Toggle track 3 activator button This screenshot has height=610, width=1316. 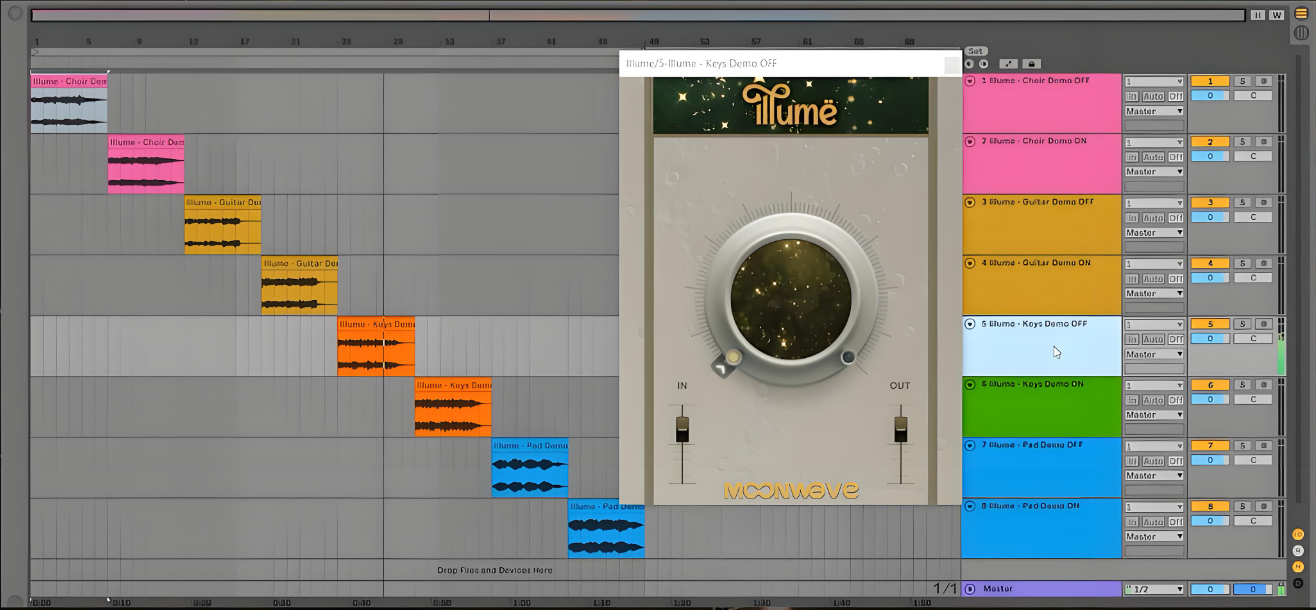pos(1210,203)
